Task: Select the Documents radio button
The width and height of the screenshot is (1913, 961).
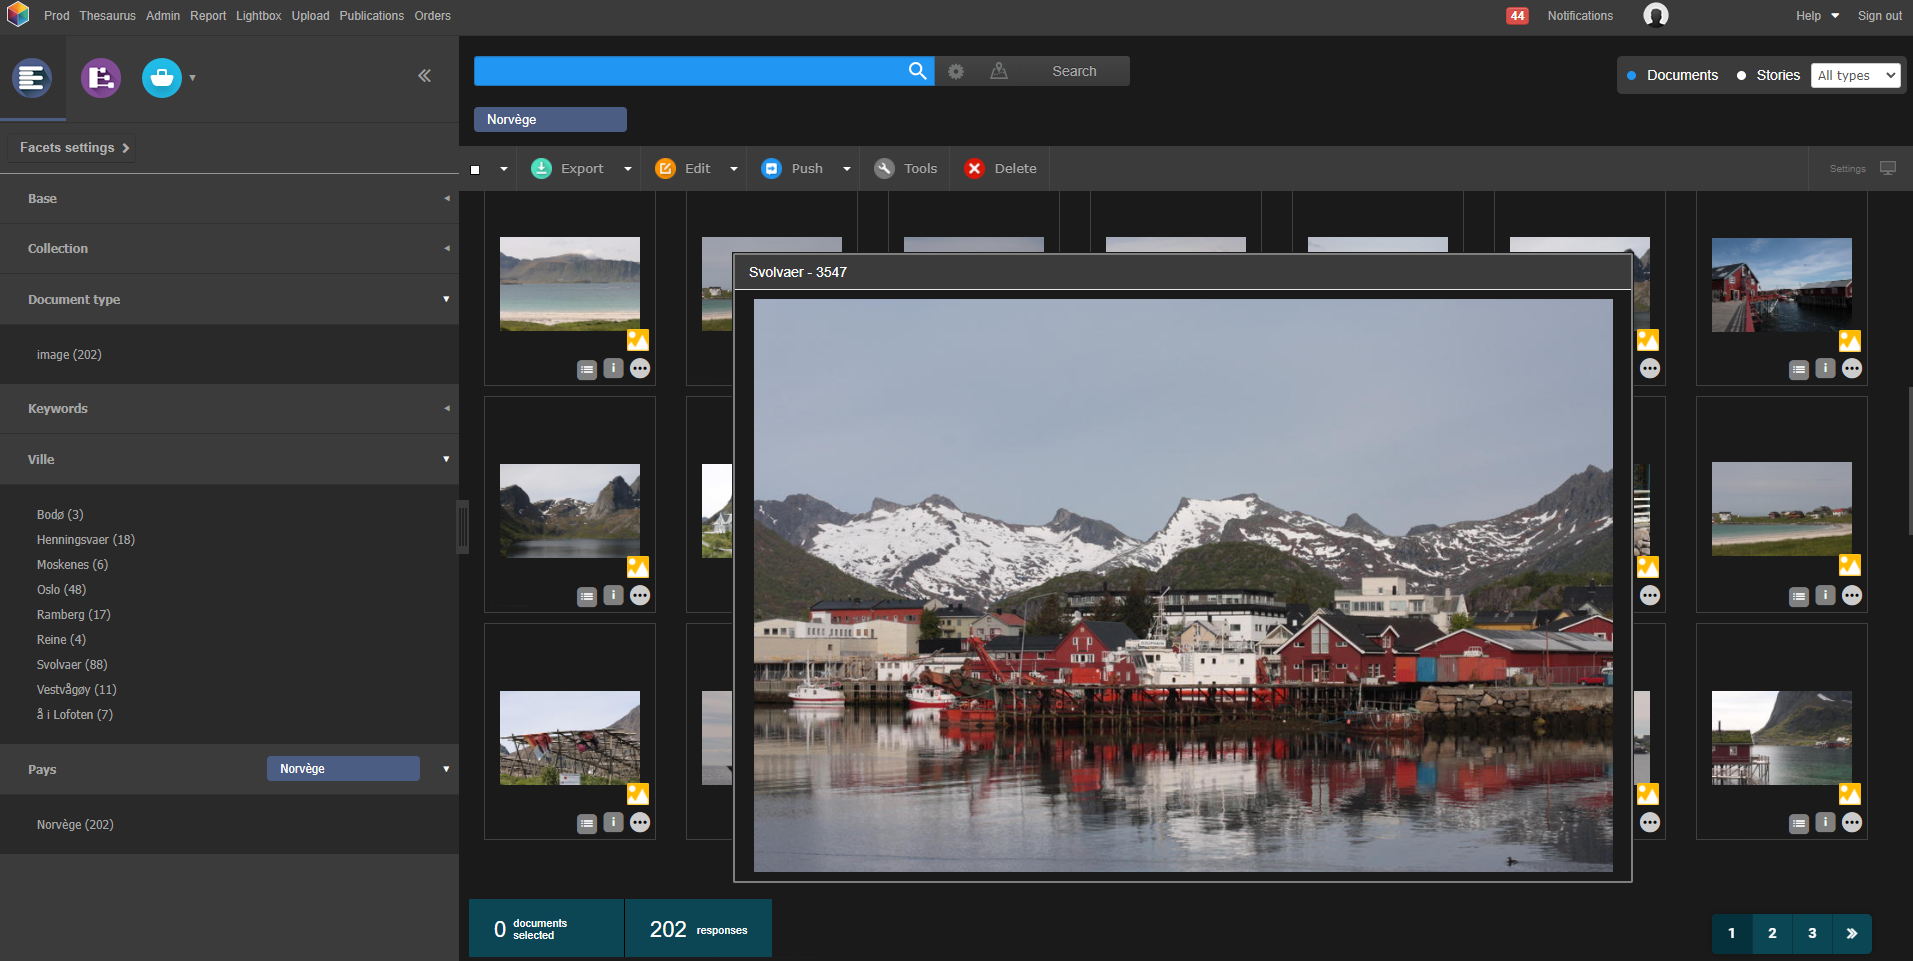Action: point(1631,75)
